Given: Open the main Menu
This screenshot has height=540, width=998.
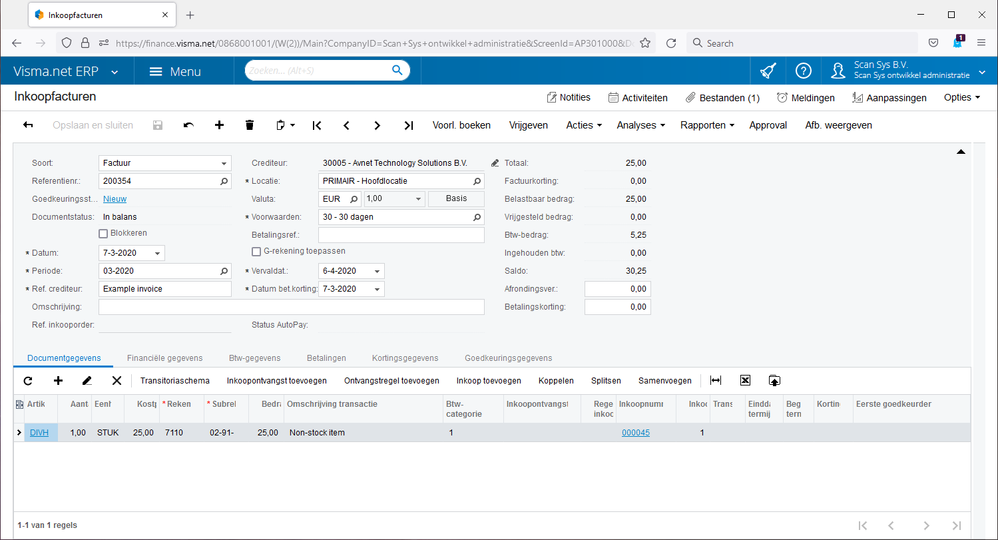Looking at the screenshot, I should 175,71.
